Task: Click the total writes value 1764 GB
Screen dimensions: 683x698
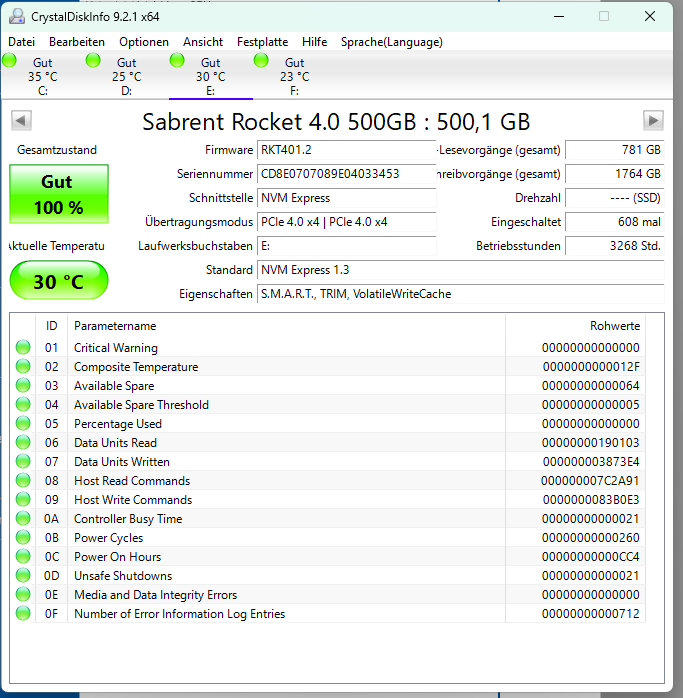Action: pos(614,174)
